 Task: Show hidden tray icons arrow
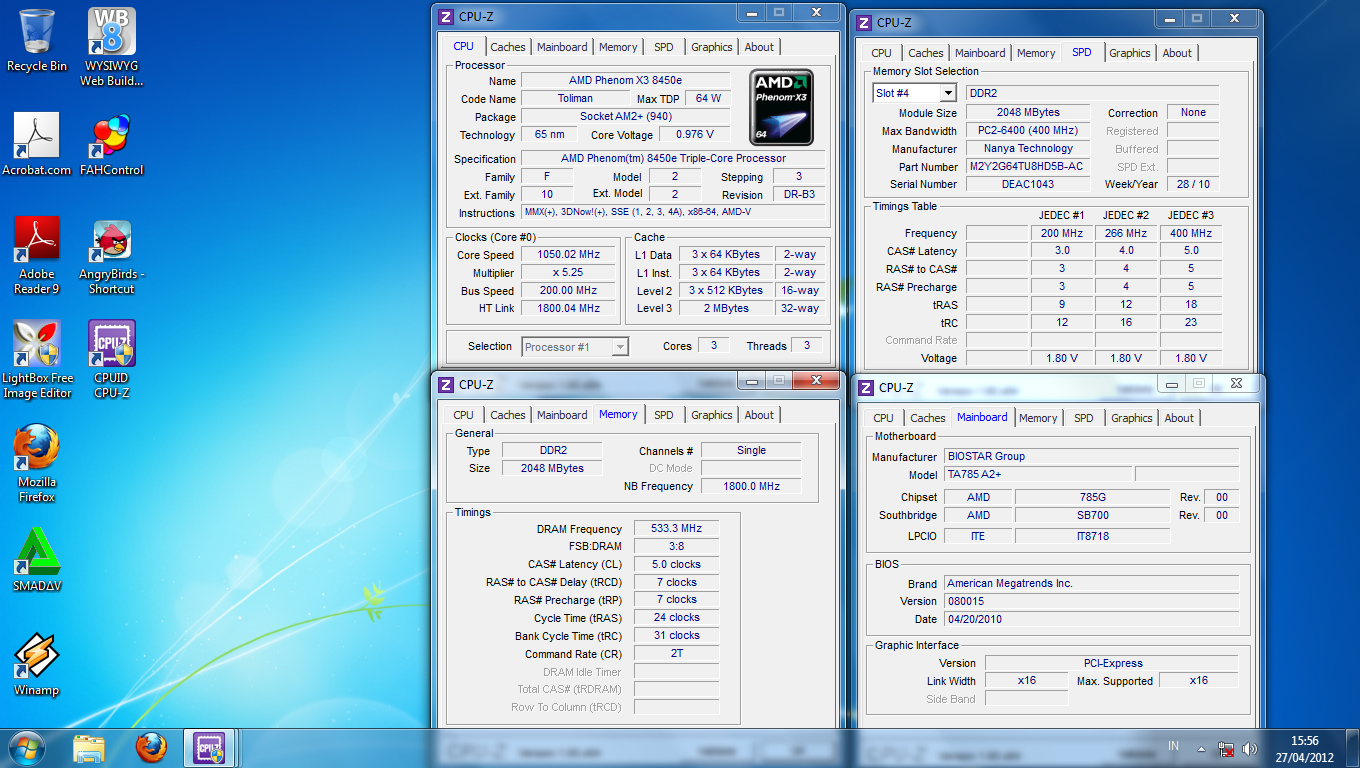click(x=1204, y=748)
